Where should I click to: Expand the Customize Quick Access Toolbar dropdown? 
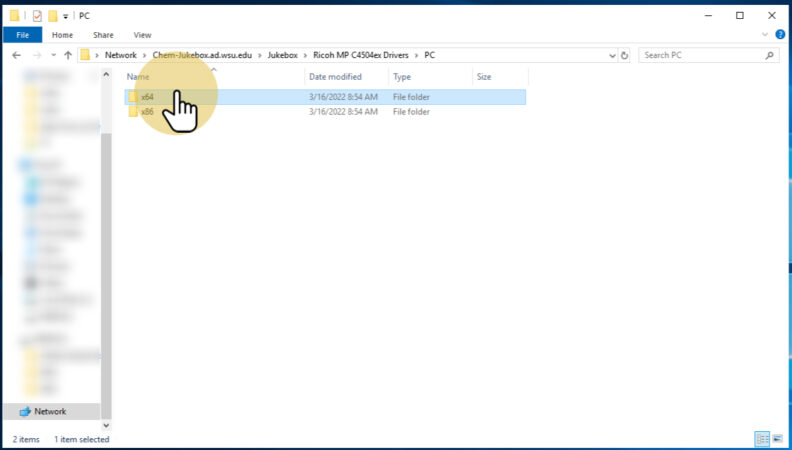point(65,16)
